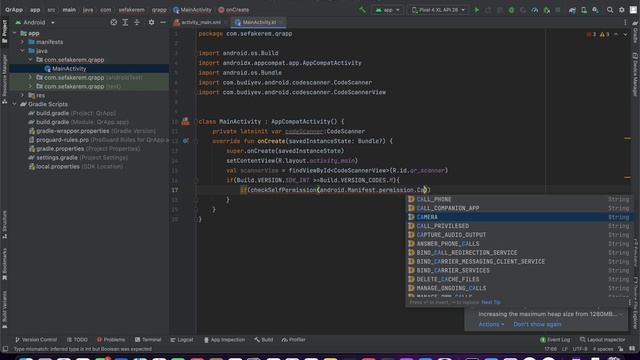The width and height of the screenshot is (640, 360).
Task: Toggle tool window bars in status bar
Action: click(5, 349)
